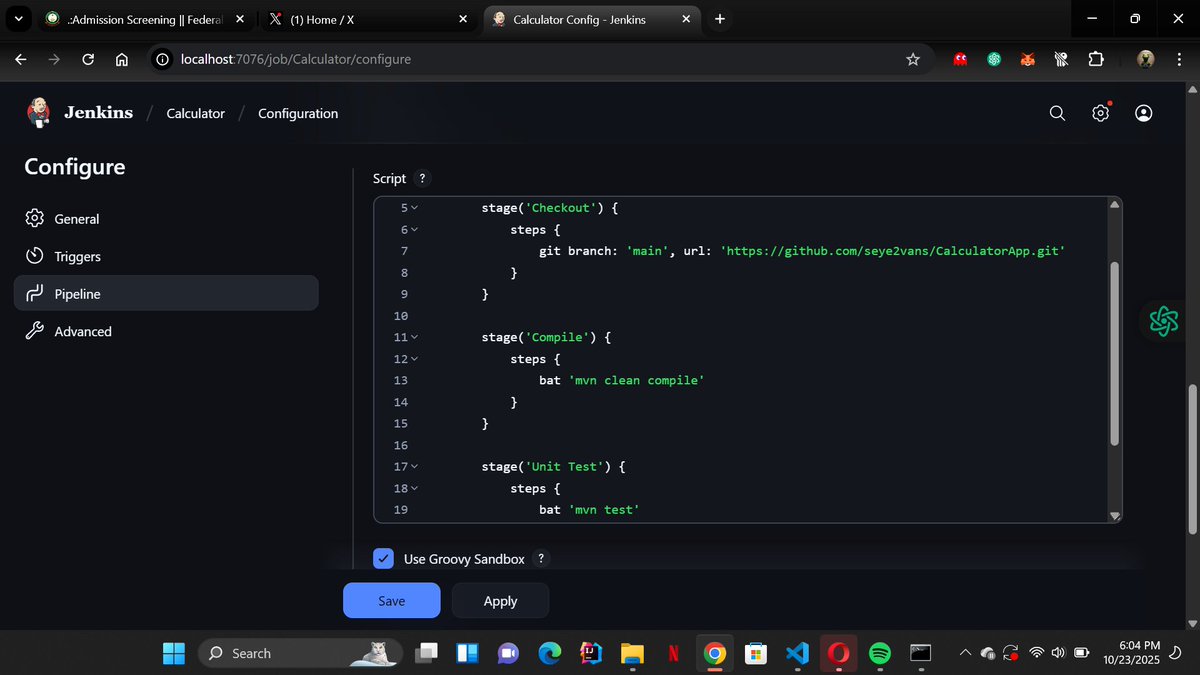Go to the Calculator breadcrumb link

pyautogui.click(x=195, y=114)
